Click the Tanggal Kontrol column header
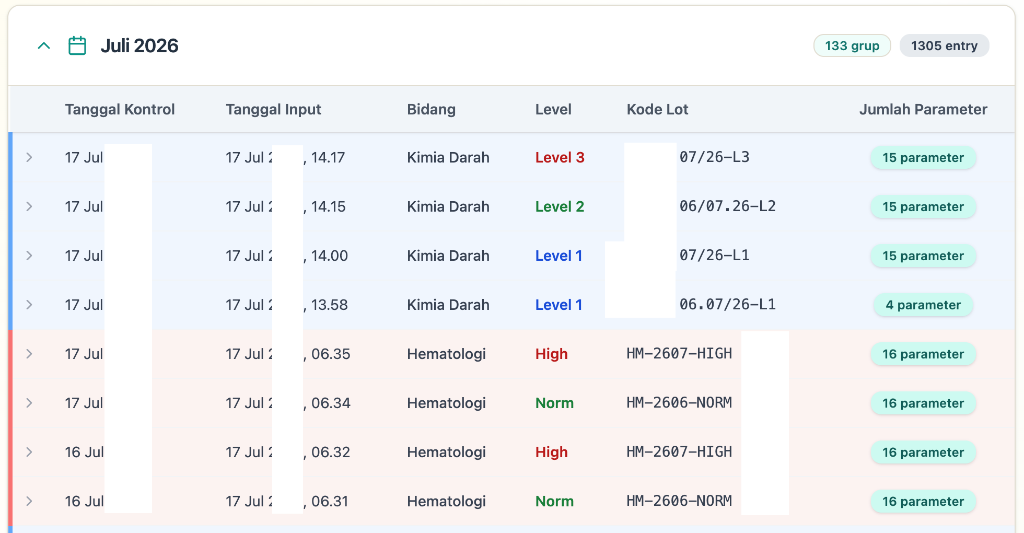This screenshot has height=533, width=1024. [120, 109]
